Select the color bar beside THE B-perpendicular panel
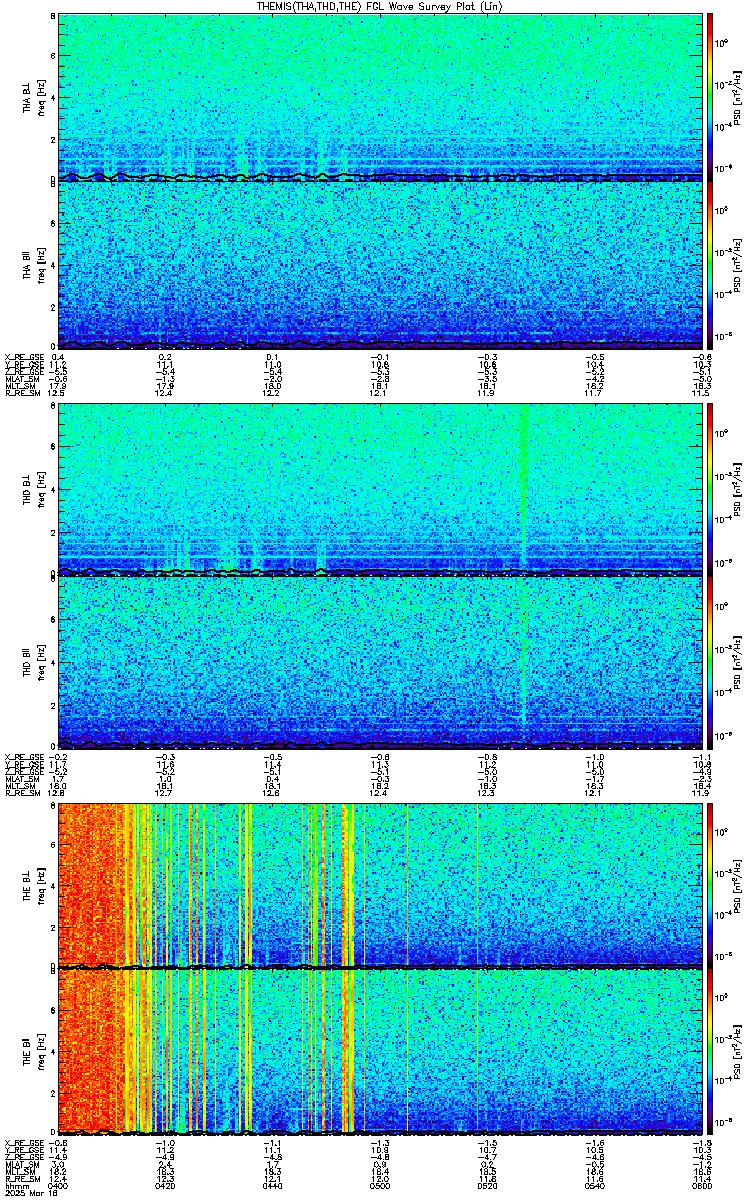The height and width of the screenshot is (1200, 750). pyautogui.click(x=710, y=884)
